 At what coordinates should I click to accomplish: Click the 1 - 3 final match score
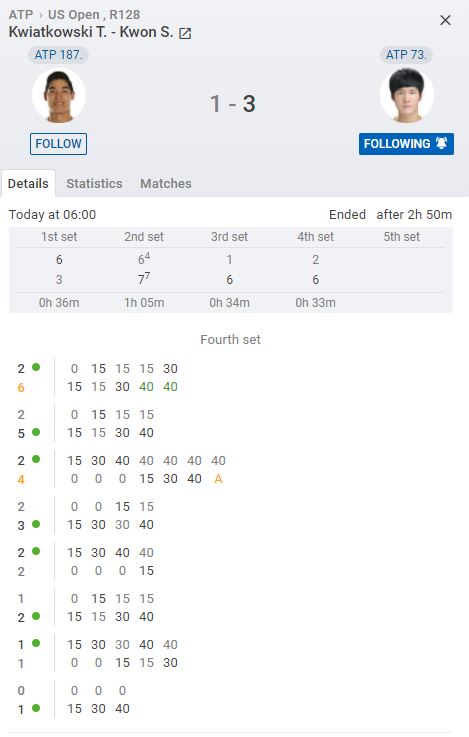(x=233, y=104)
